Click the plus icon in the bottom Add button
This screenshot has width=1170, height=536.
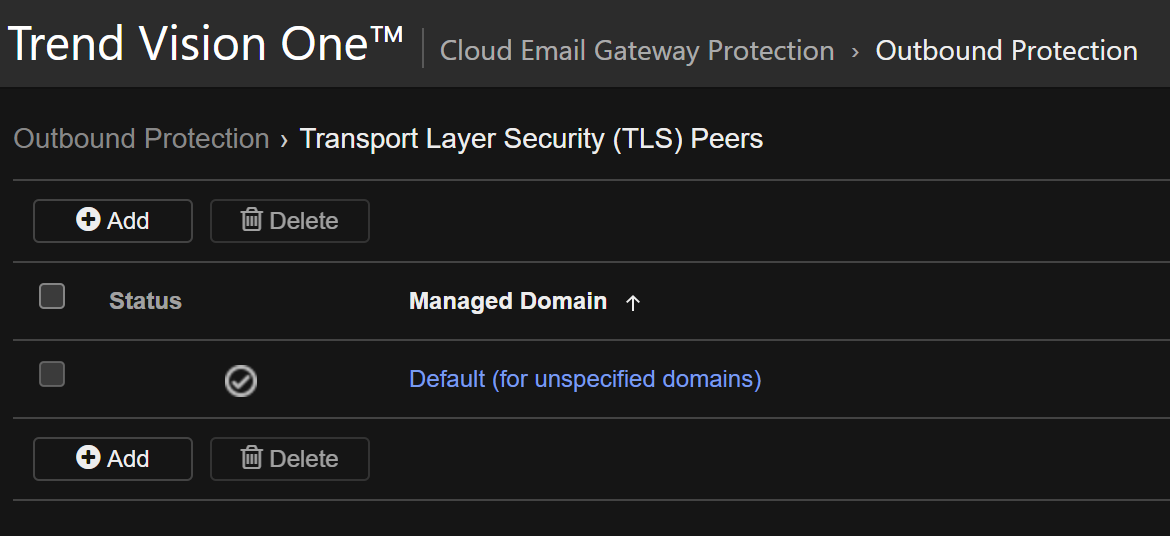click(x=88, y=458)
